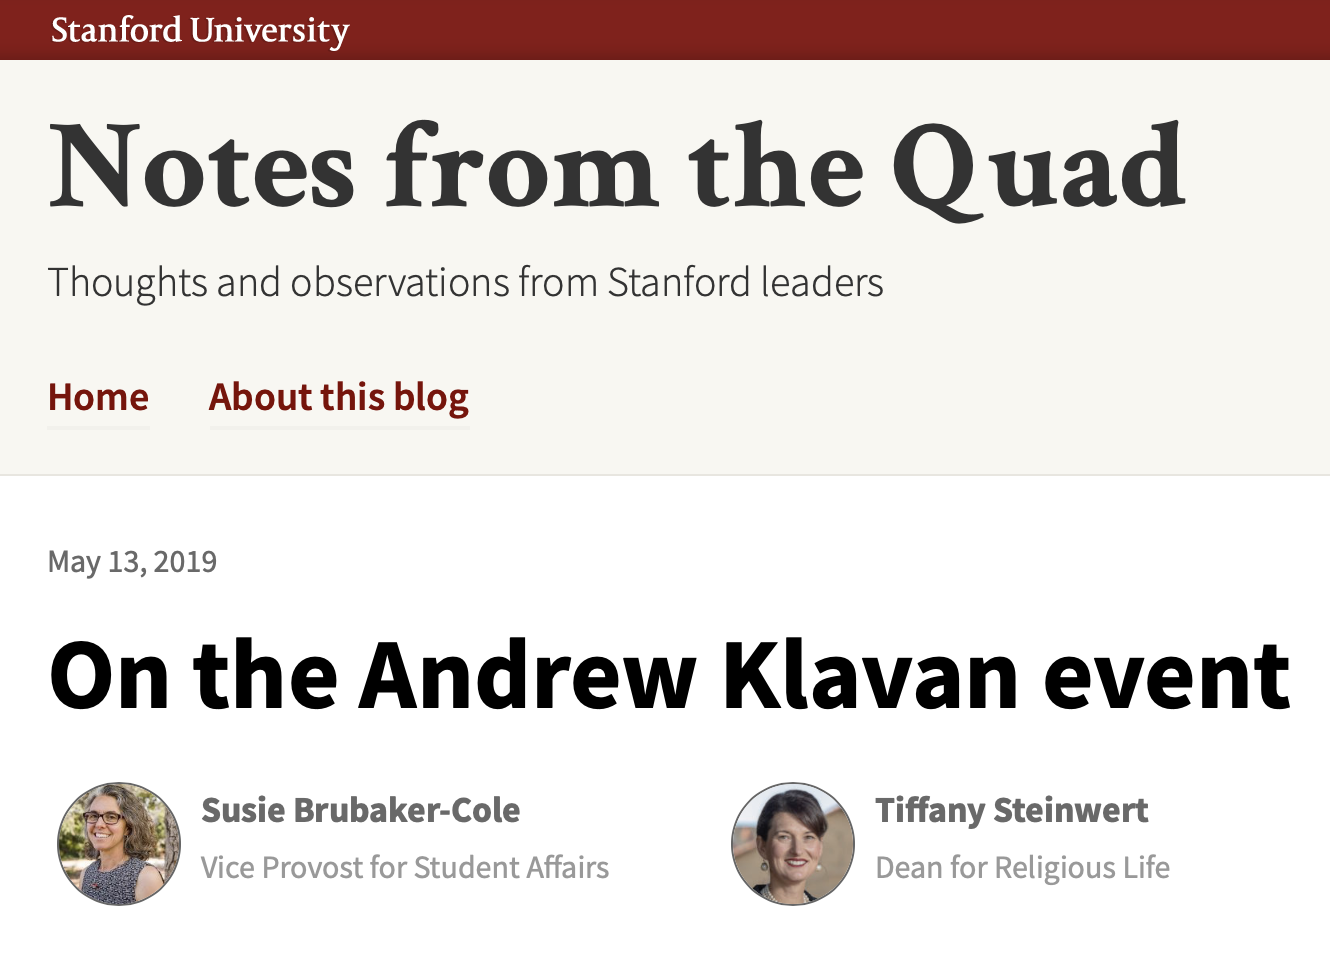Click the May 13, 2019 post date
The width and height of the screenshot is (1330, 976).
[x=132, y=562]
